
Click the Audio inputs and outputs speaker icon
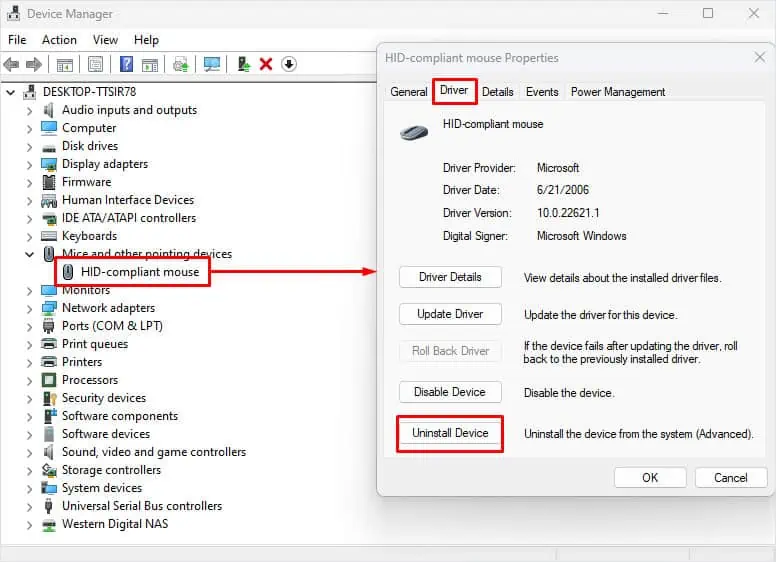pyautogui.click(x=48, y=110)
